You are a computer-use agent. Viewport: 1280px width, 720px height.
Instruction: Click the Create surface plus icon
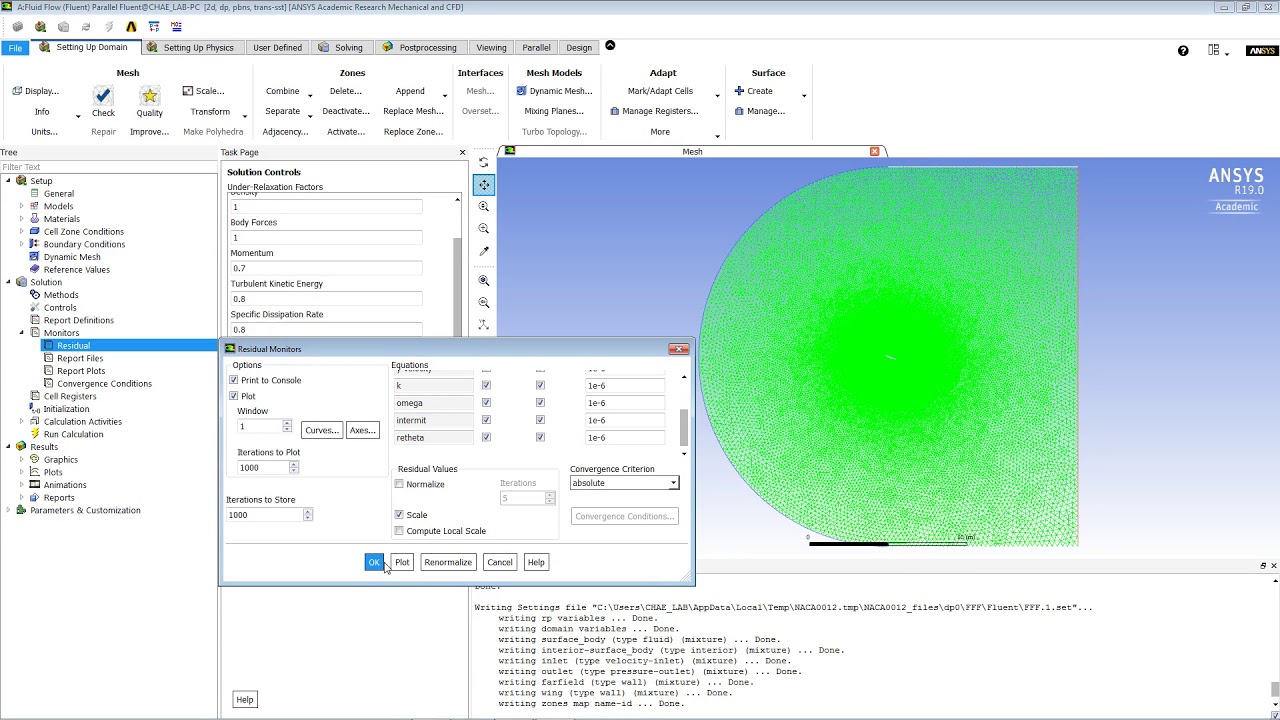(739, 91)
